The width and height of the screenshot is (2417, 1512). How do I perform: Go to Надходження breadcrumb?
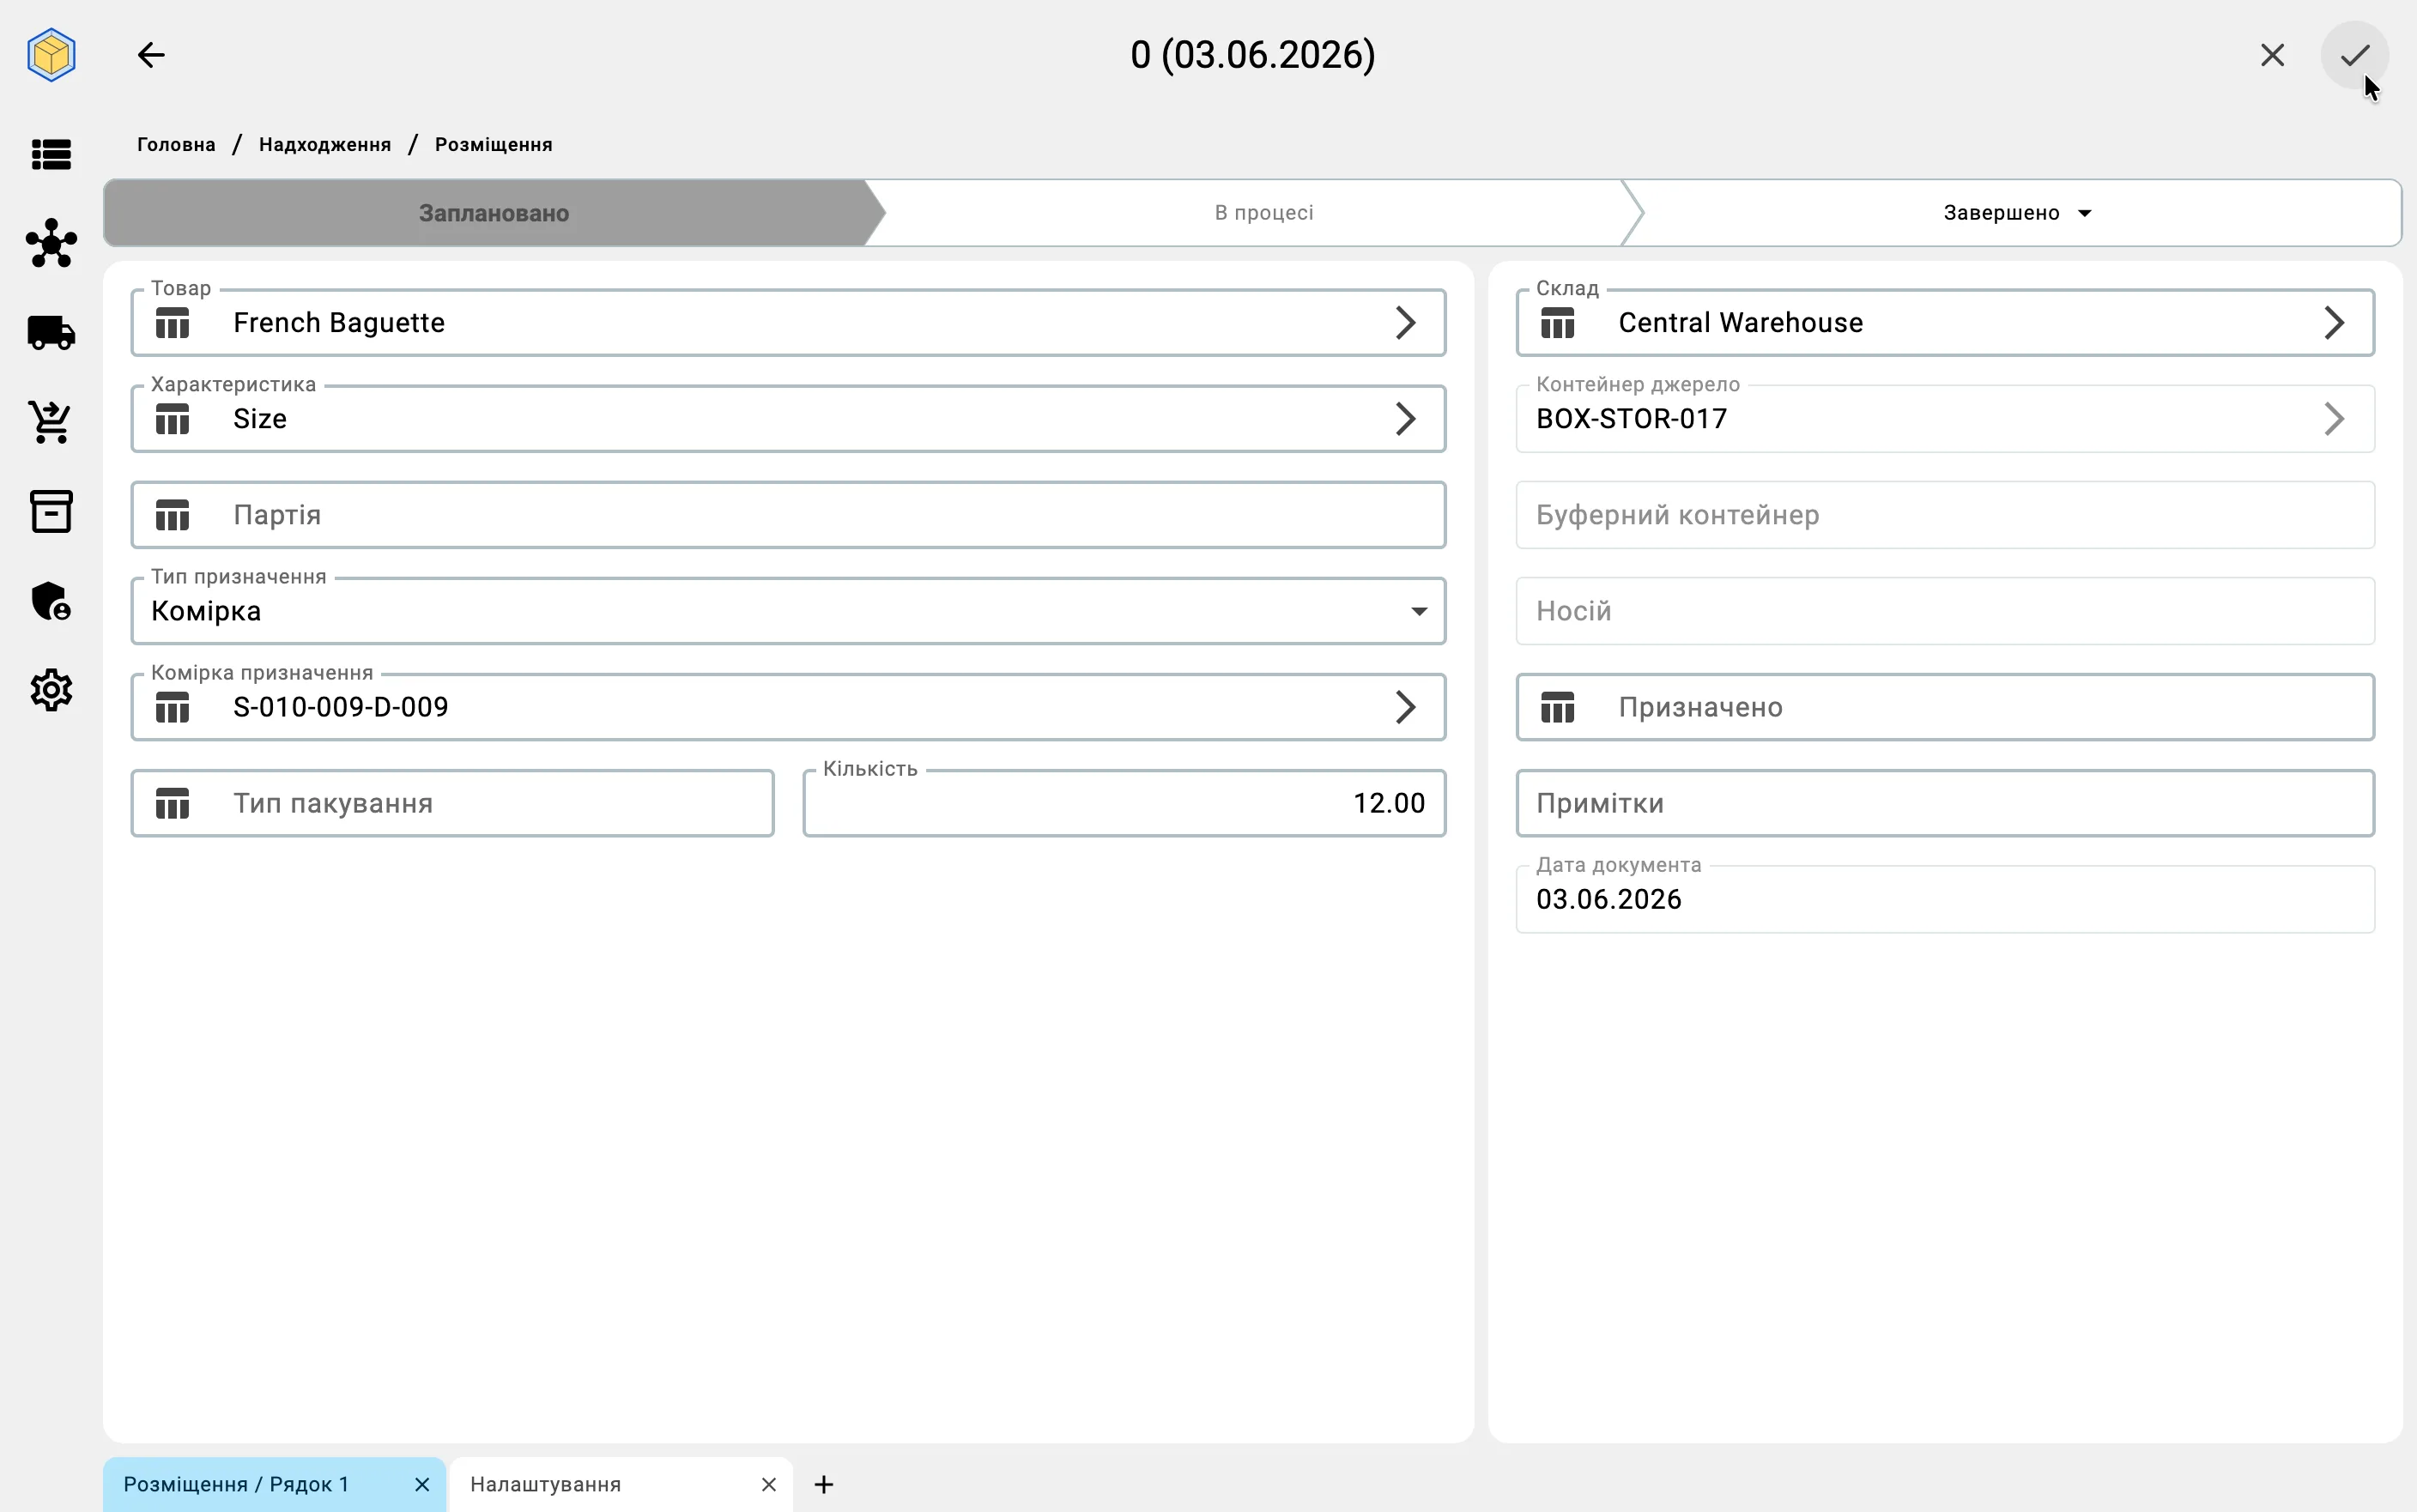pyautogui.click(x=325, y=145)
